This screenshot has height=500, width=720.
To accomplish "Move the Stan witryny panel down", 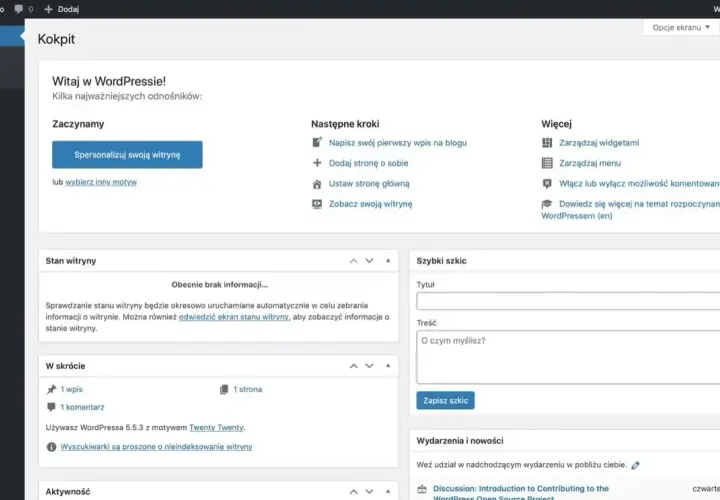I will tap(369, 261).
